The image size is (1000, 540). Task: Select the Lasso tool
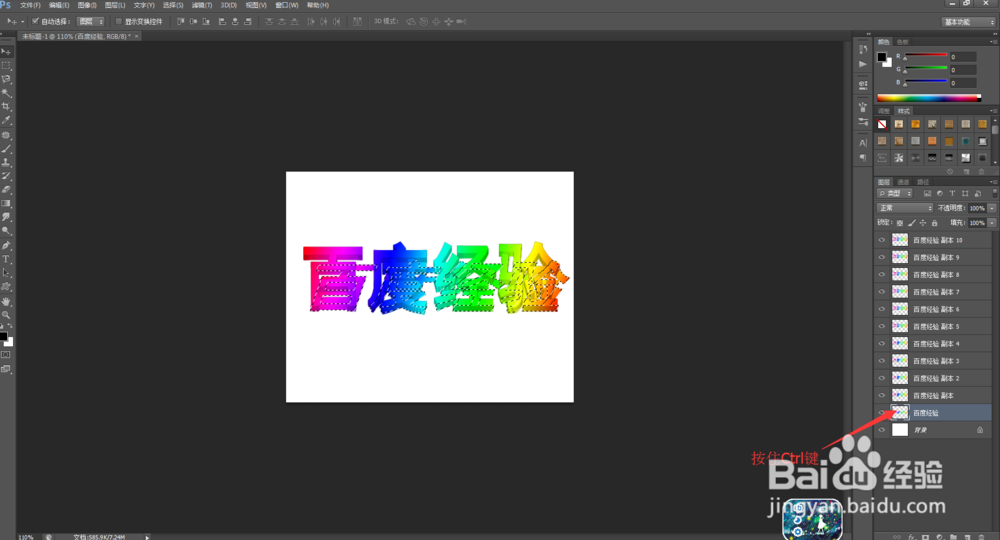click(x=6, y=80)
